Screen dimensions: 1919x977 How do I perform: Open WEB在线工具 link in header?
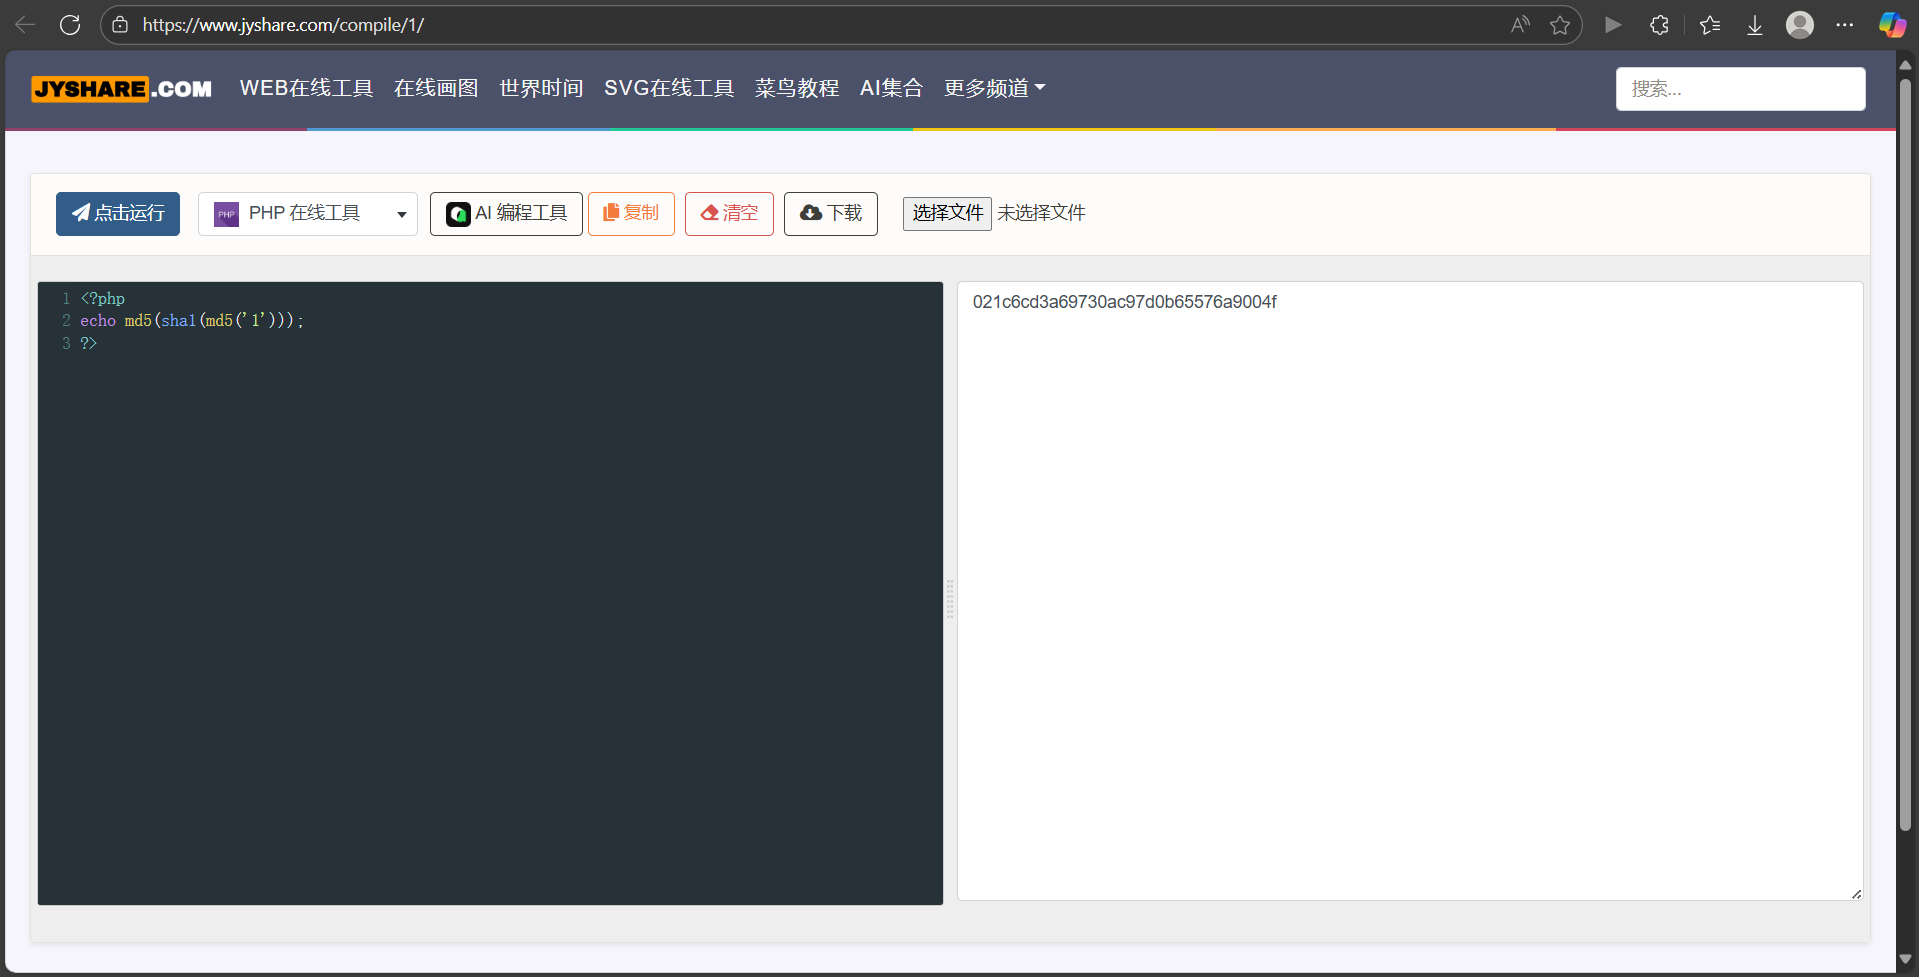[306, 88]
